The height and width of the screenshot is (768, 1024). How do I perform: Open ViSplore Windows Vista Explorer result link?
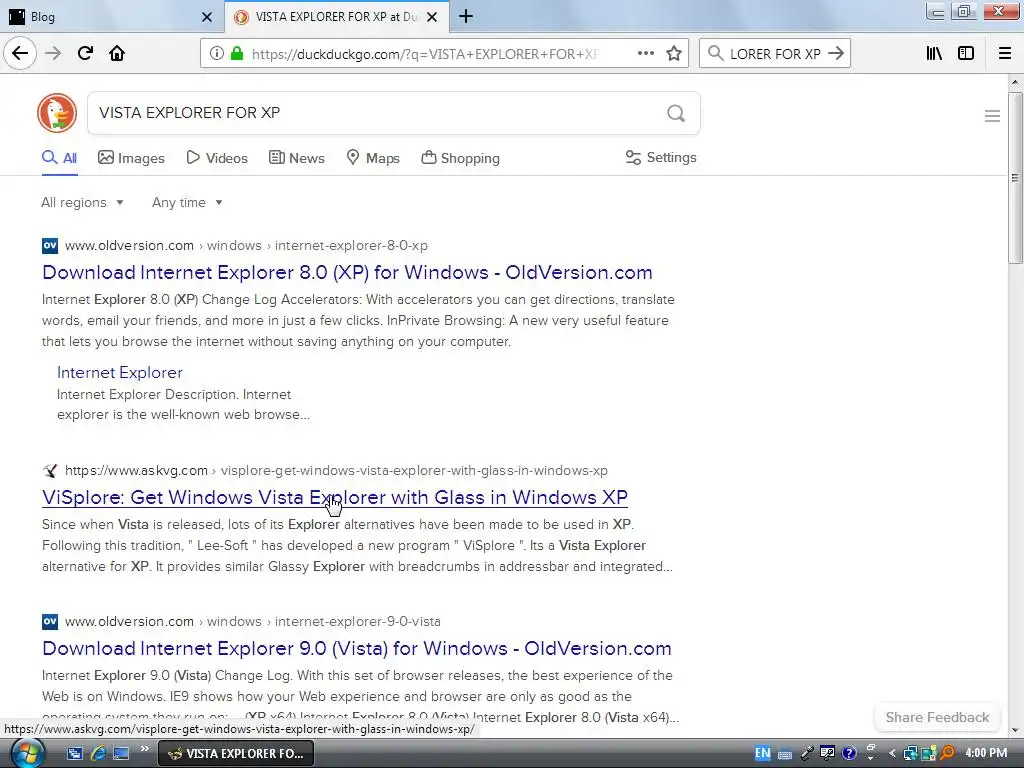pyautogui.click(x=334, y=498)
